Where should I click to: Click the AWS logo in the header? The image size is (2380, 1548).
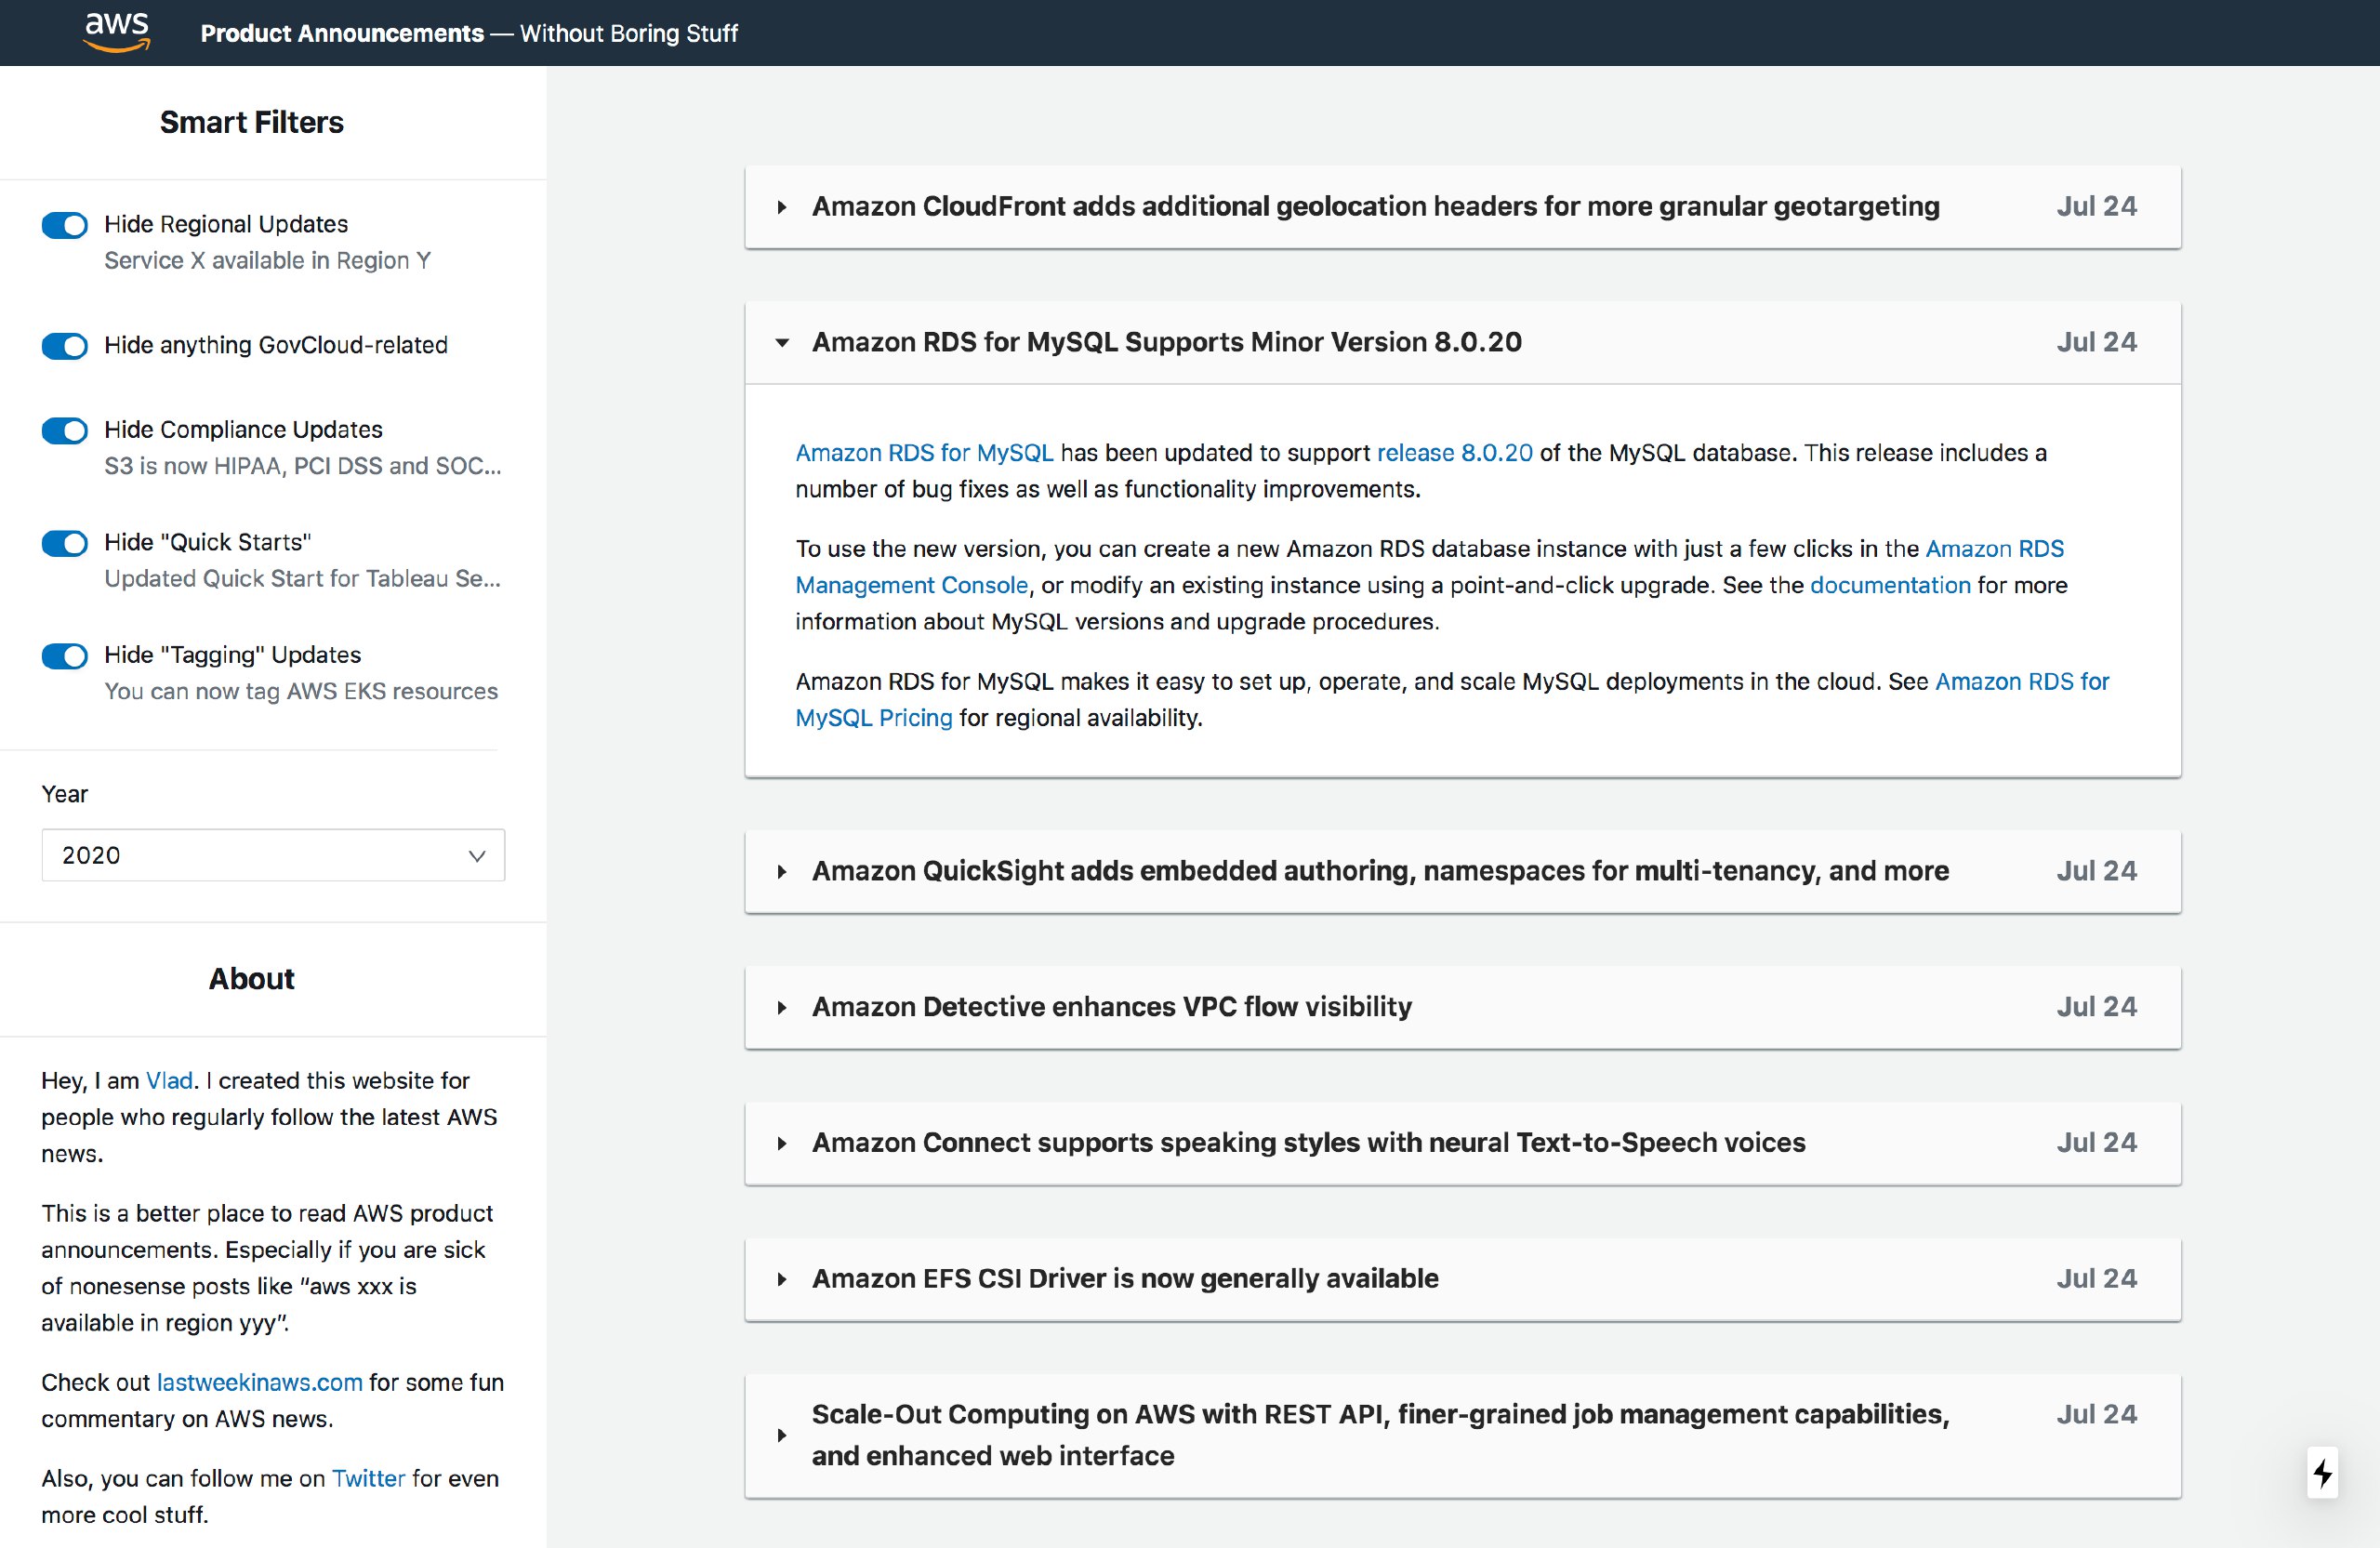(117, 32)
